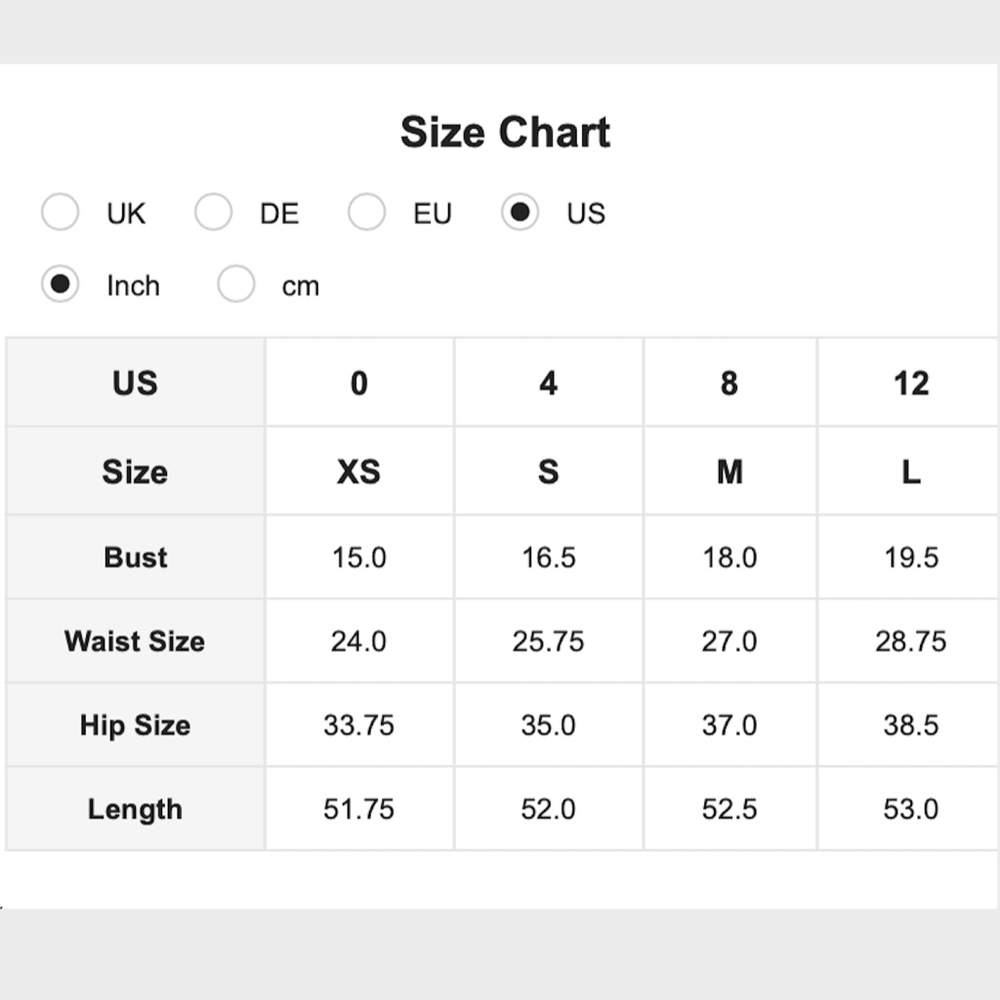Image resolution: width=1000 pixels, height=1000 pixels.
Task: Click the US header cell
Action: tap(135, 383)
